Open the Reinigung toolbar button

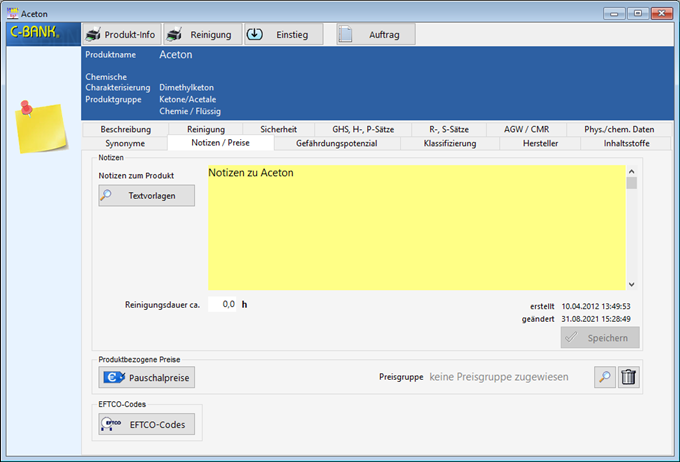(202, 34)
